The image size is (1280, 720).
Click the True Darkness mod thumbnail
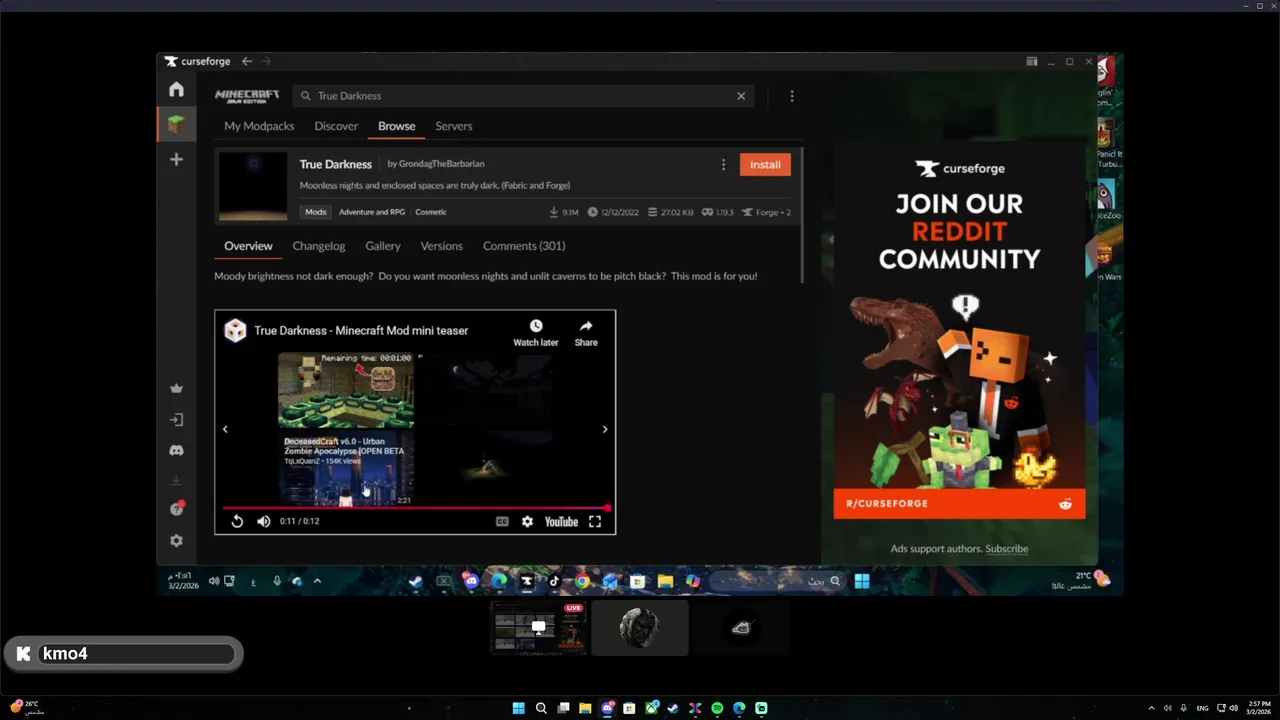253,186
